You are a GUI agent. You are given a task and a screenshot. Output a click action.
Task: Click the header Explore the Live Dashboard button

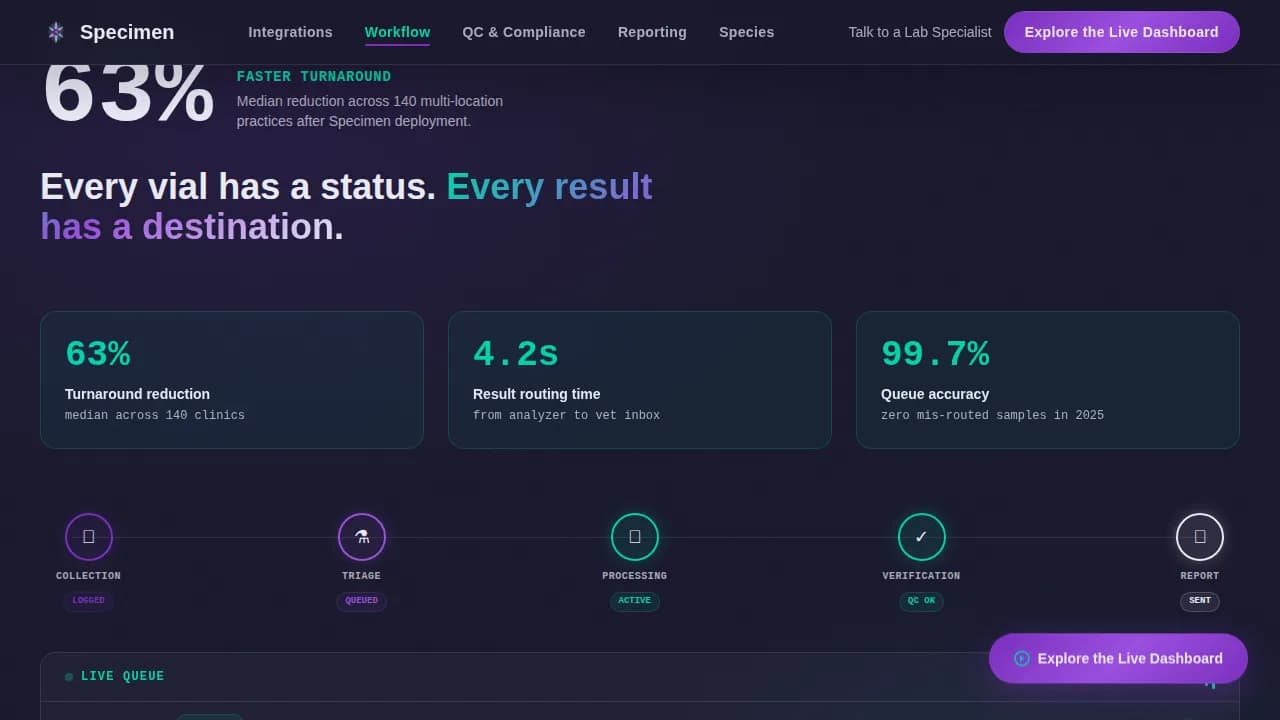coord(1122,32)
